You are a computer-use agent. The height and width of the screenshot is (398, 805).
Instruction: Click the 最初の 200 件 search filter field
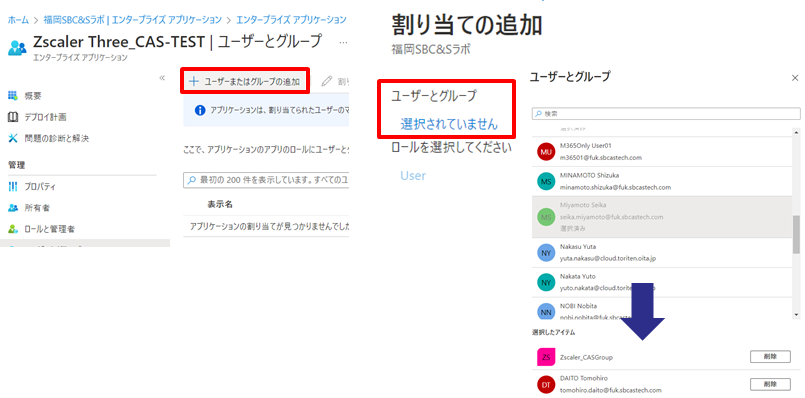[x=266, y=180]
